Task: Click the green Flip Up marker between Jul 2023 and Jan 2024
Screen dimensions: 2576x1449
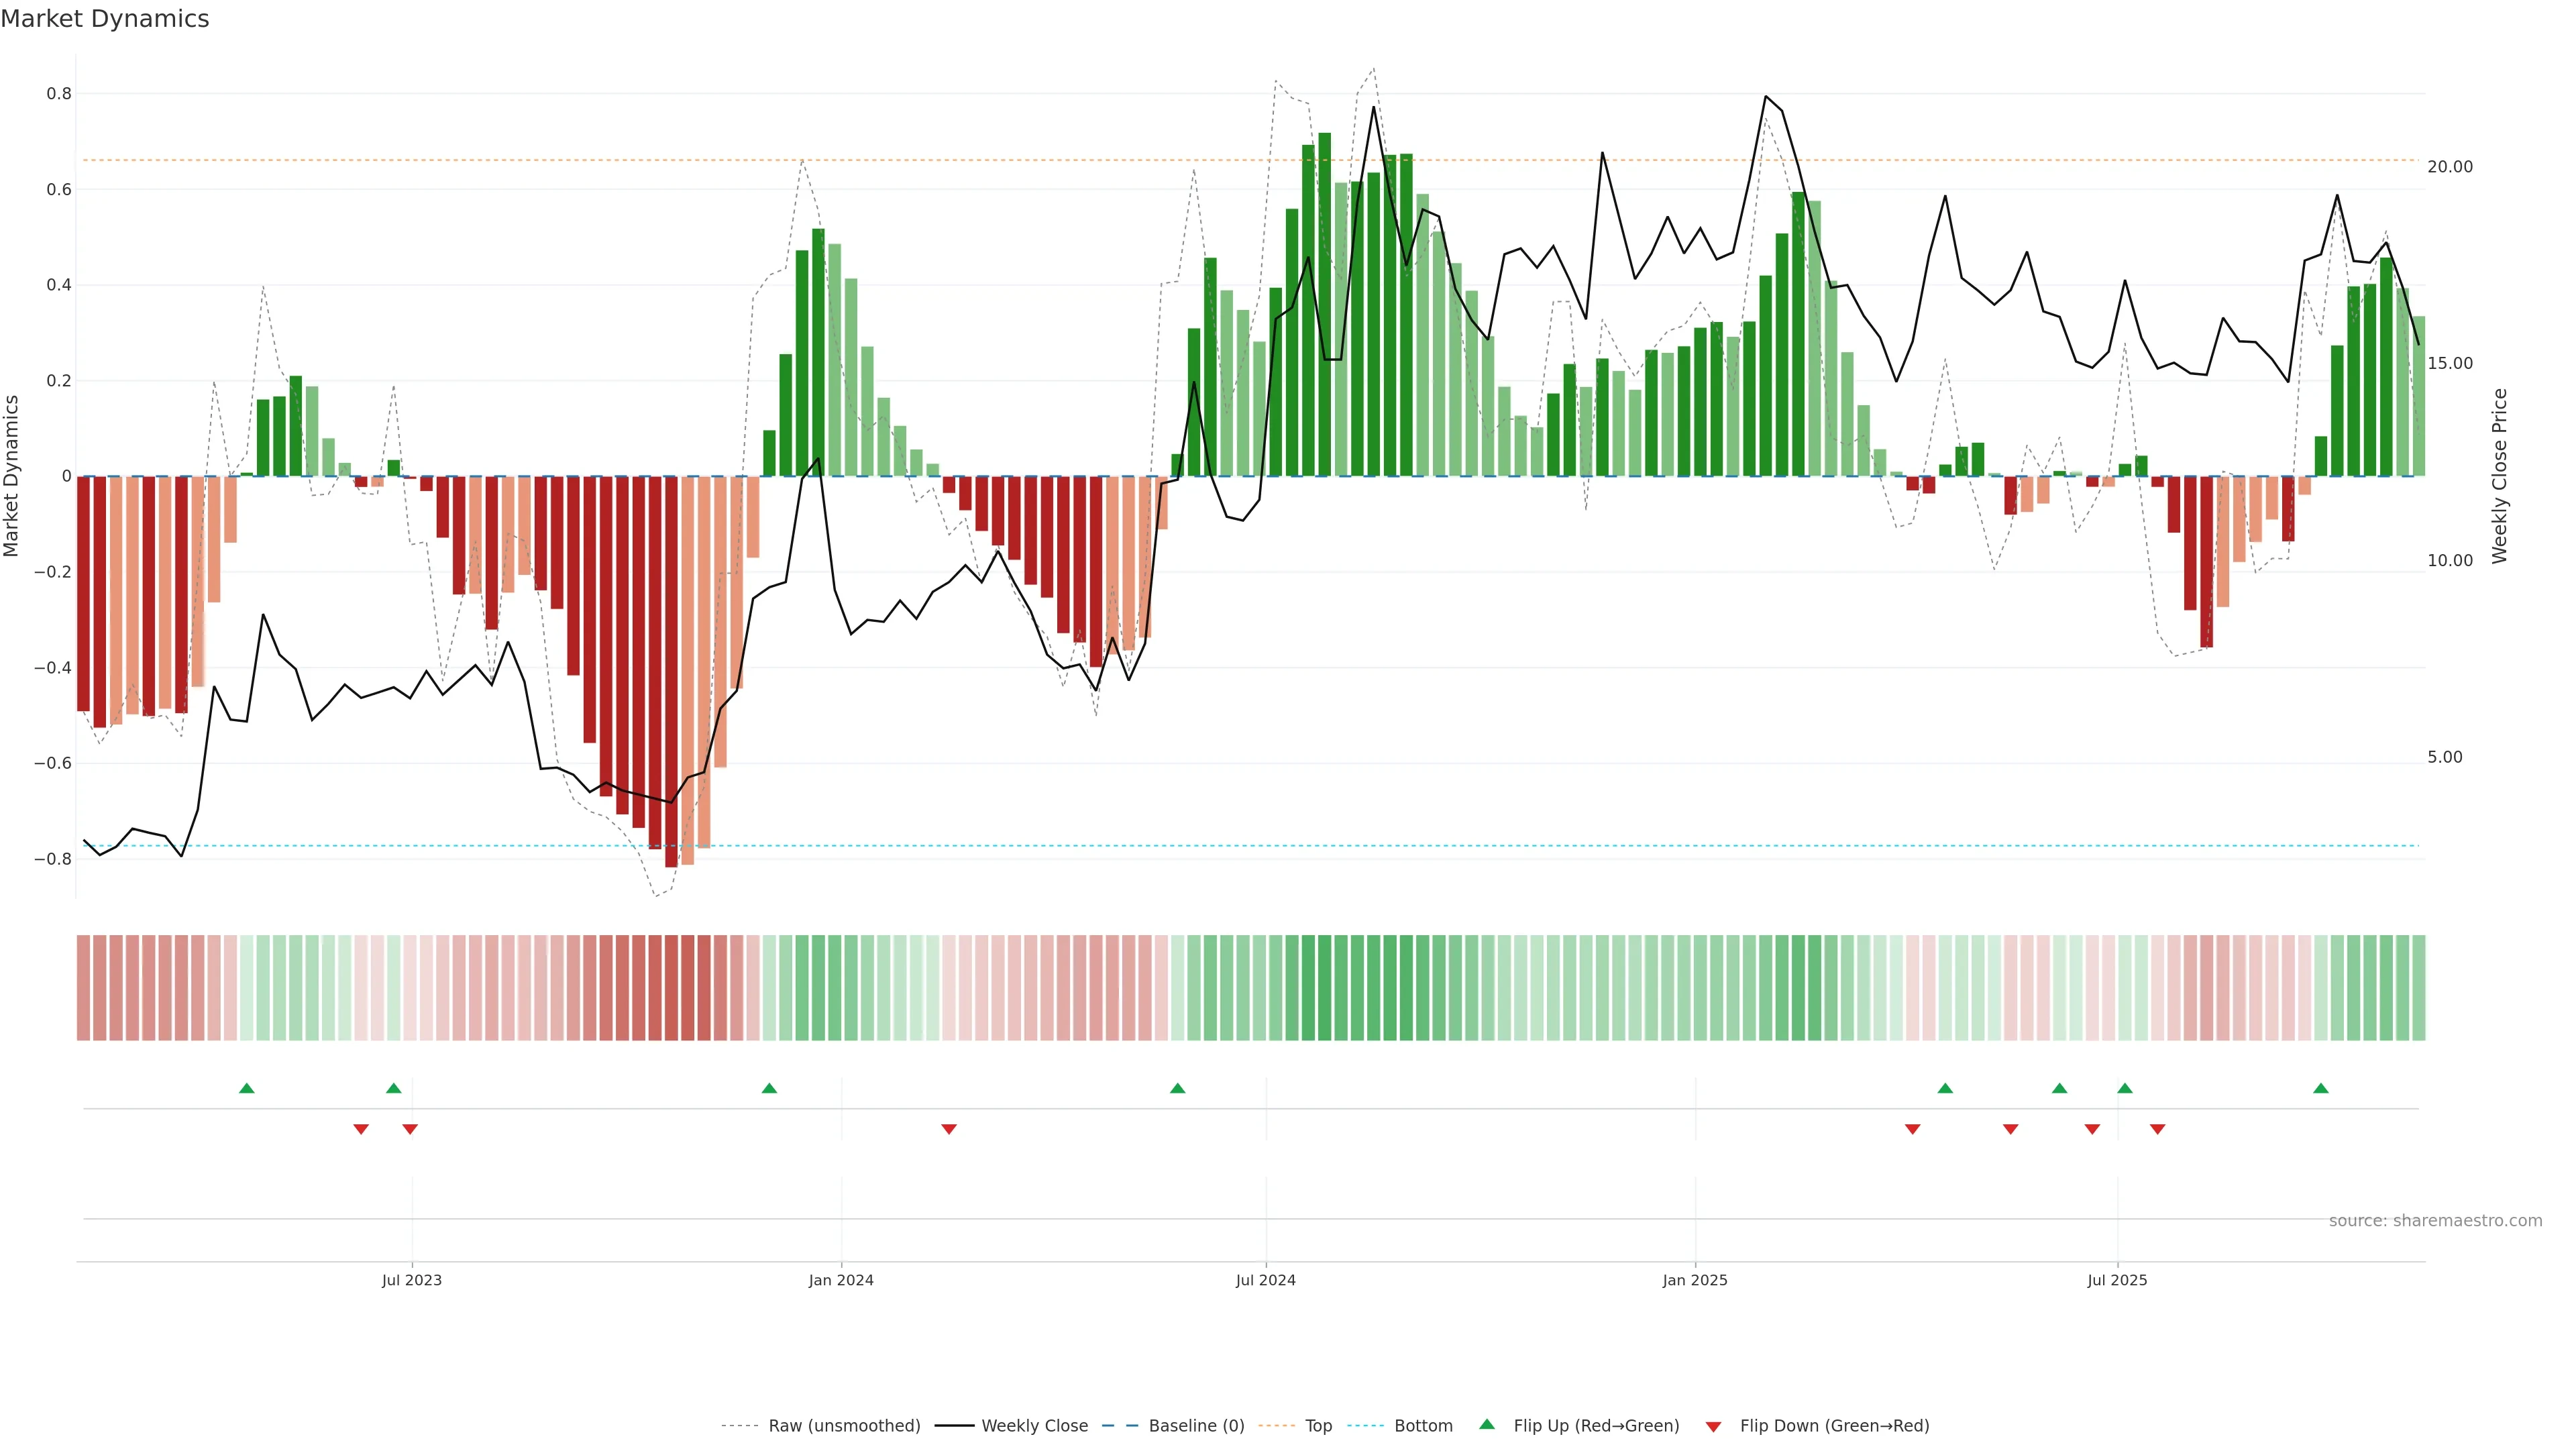Action: pos(769,1088)
